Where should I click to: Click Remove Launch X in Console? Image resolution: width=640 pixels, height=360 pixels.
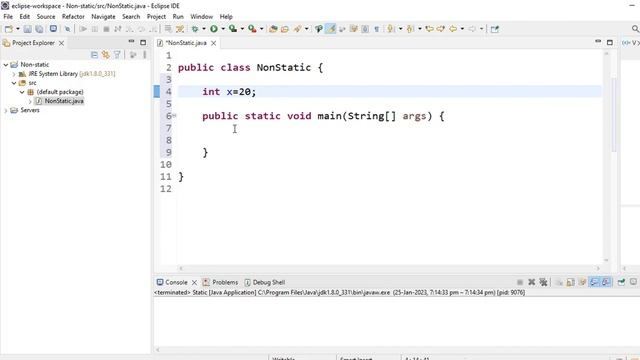(531, 282)
